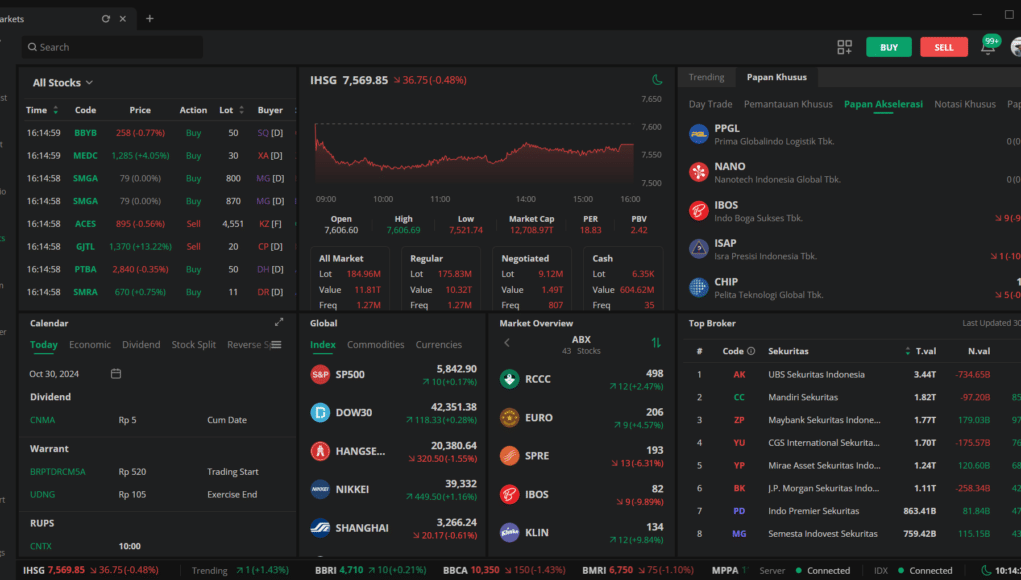The width and height of the screenshot is (1021, 580).
Task: Open the Calendar tabs hamburger menu
Action: point(276,345)
